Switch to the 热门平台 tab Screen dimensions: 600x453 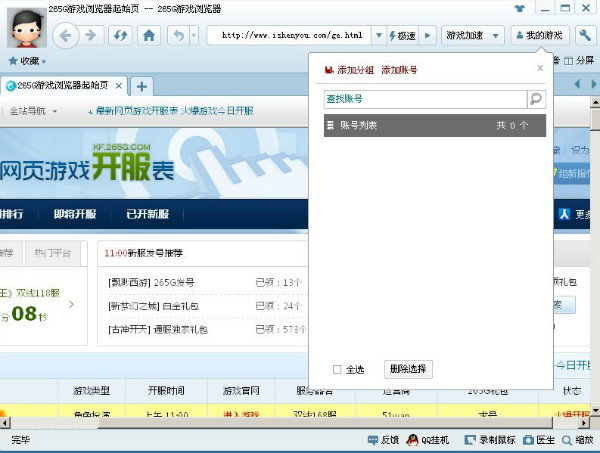click(x=53, y=253)
